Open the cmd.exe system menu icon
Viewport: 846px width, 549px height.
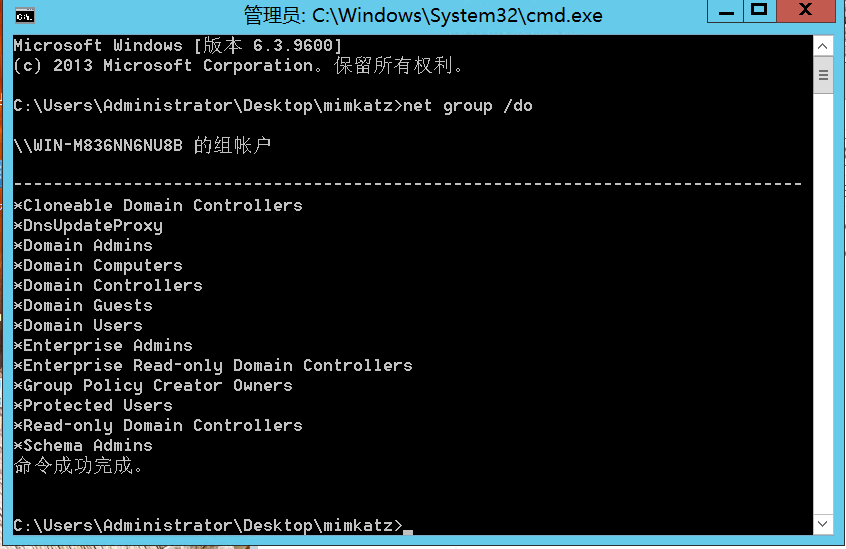(24, 16)
